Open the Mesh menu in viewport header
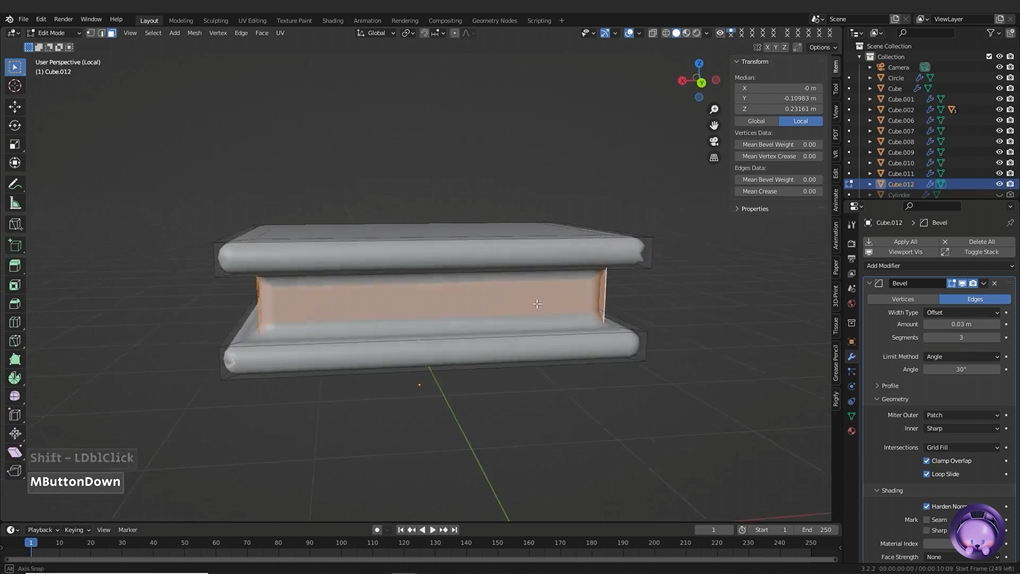 click(x=195, y=33)
